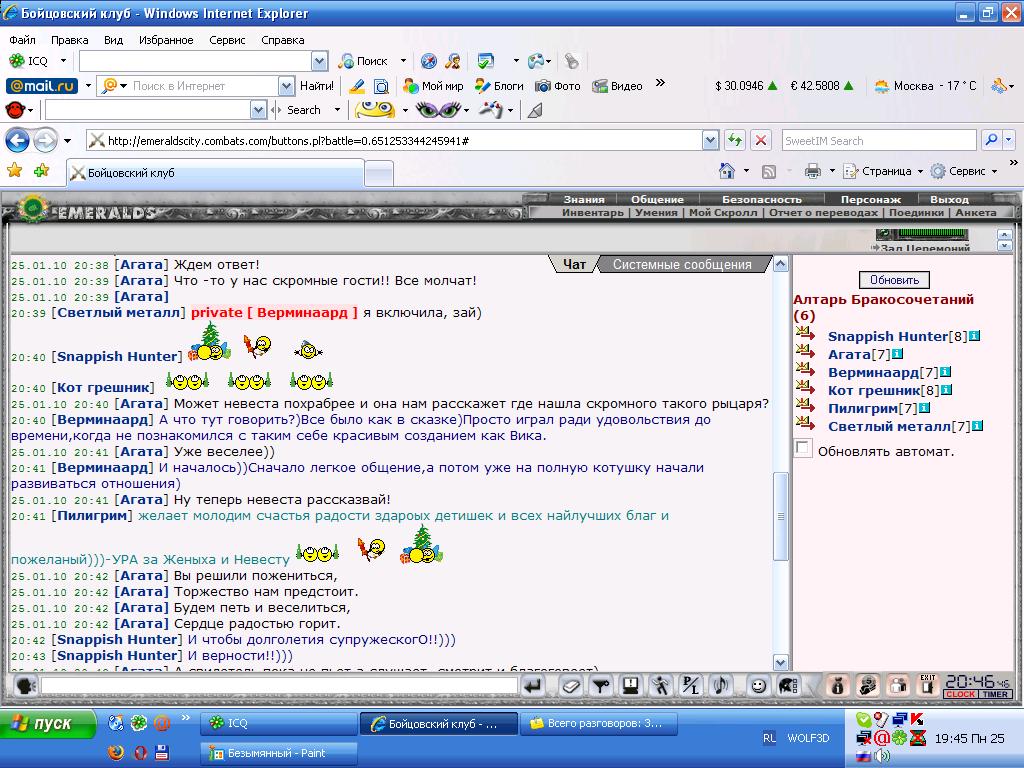Click the Мой мир toolbar link

(x=433, y=86)
